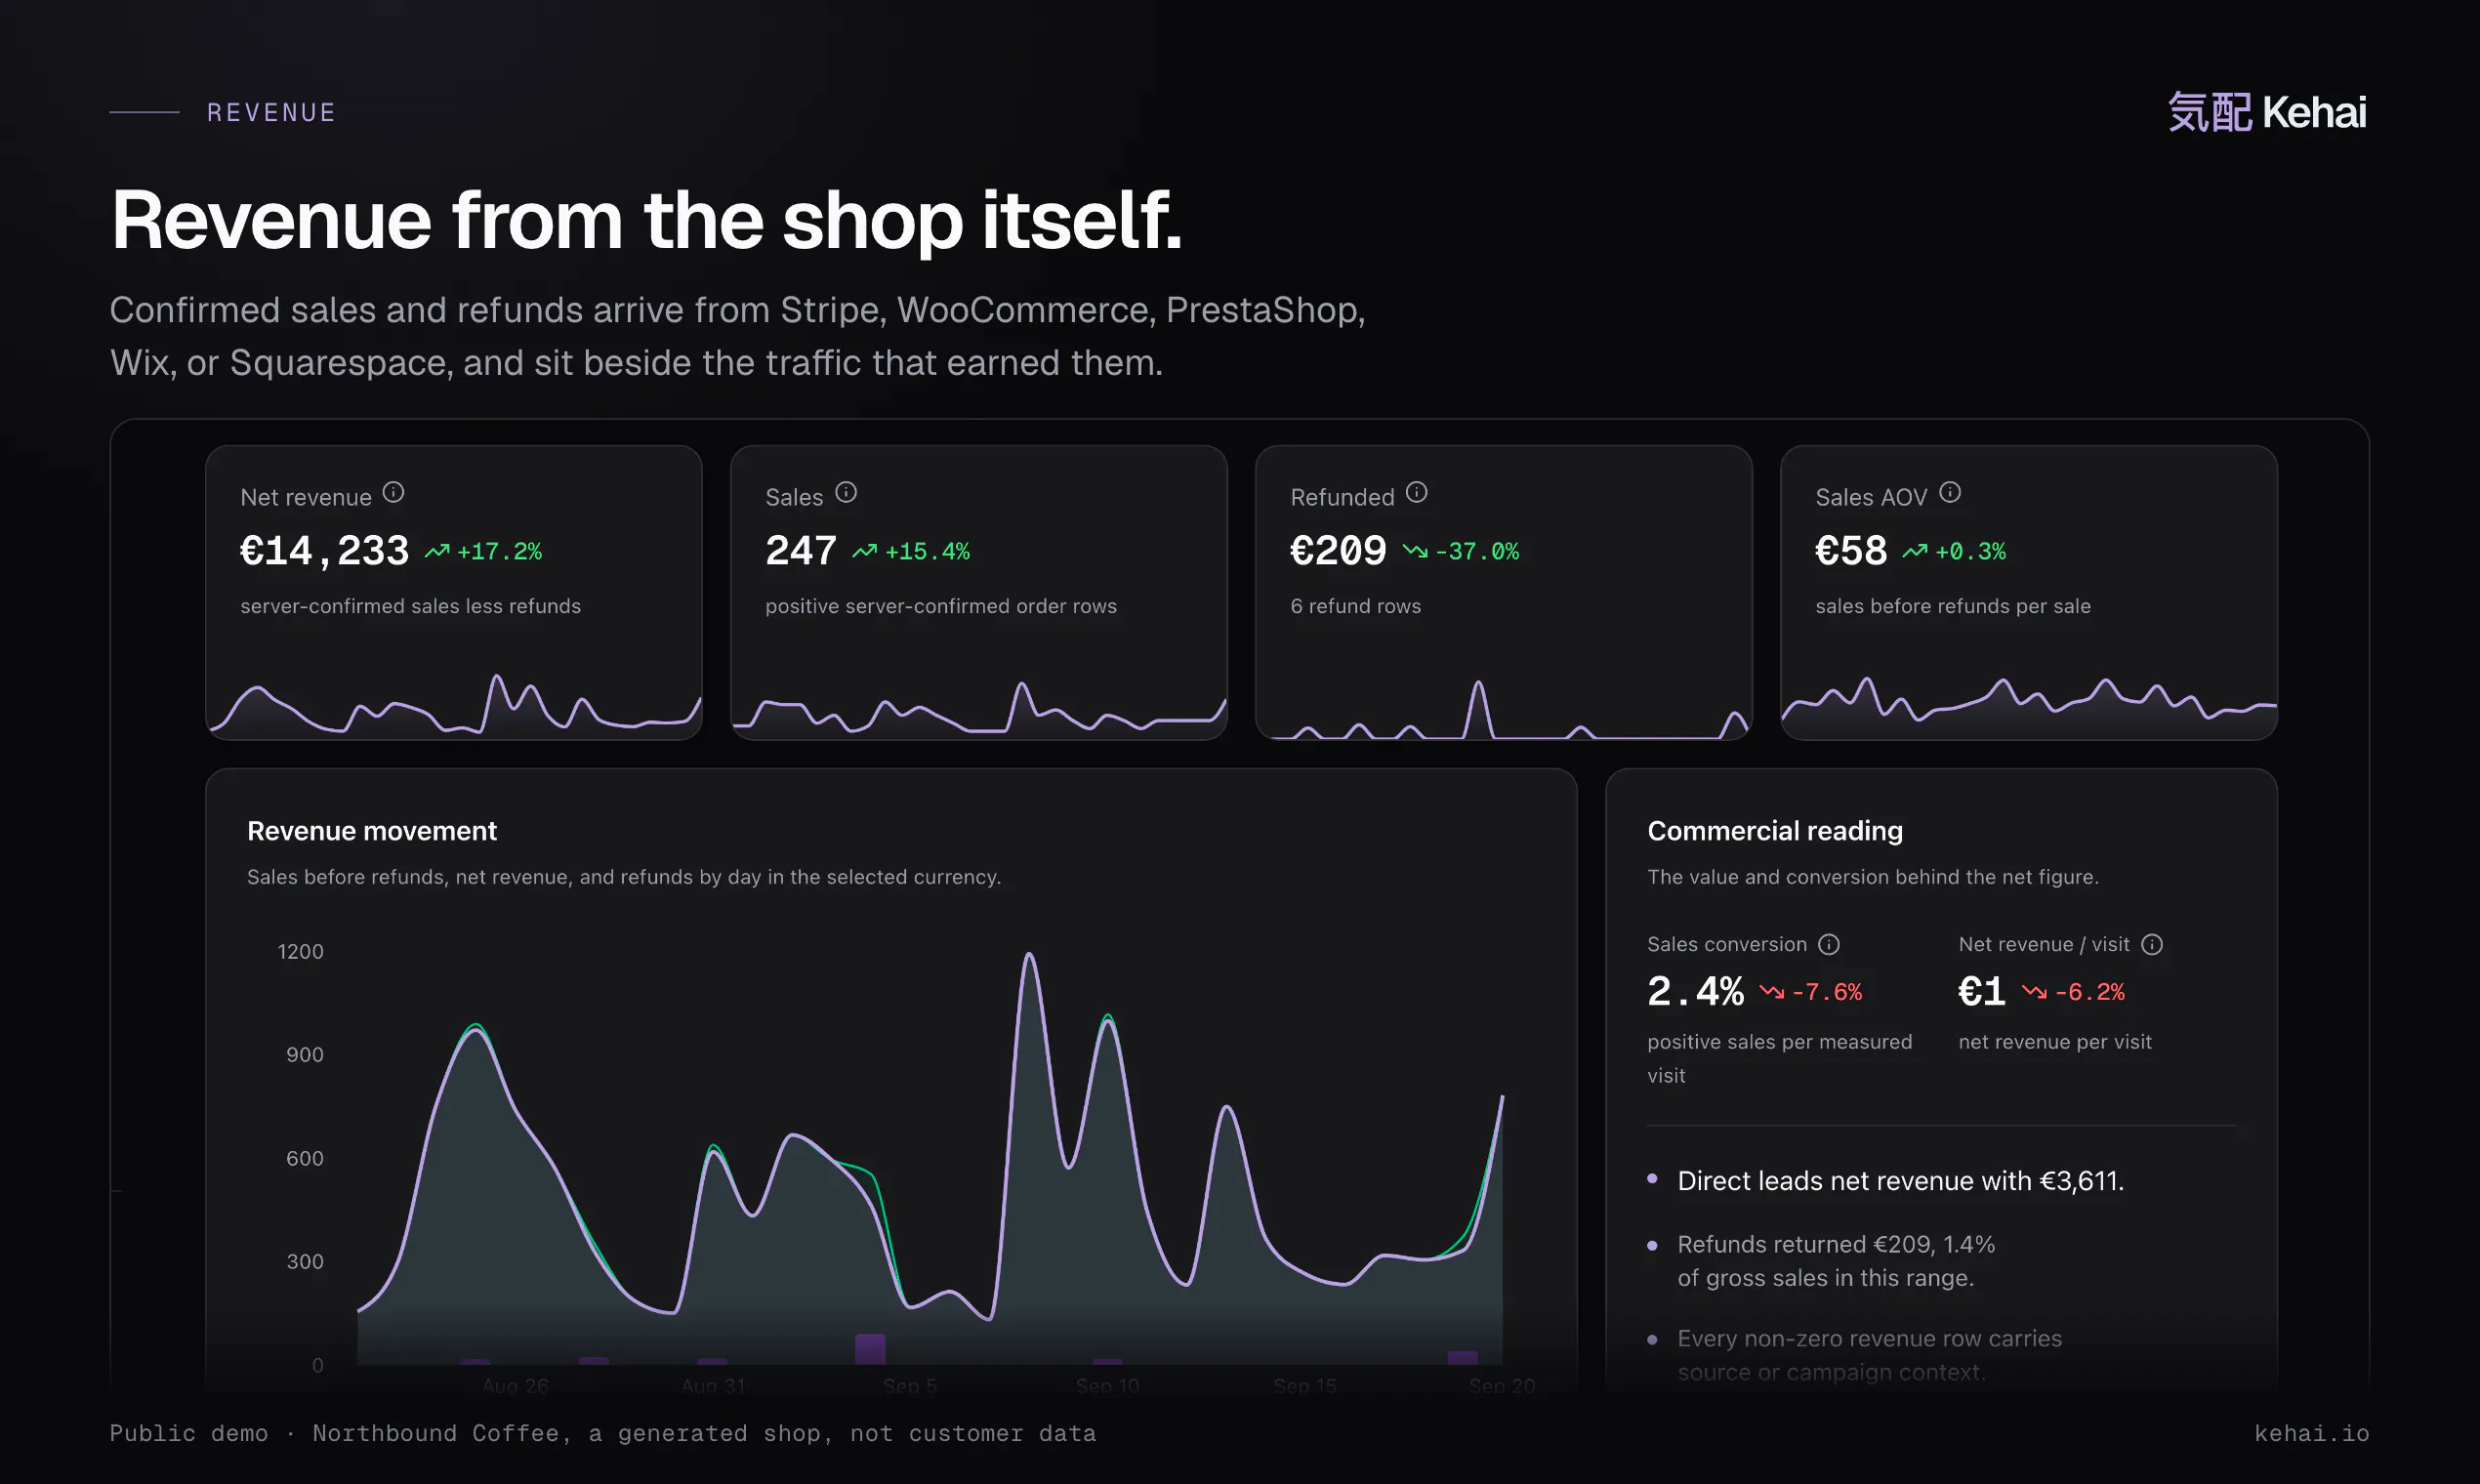Click the Commercial reading heading

coord(1775,831)
